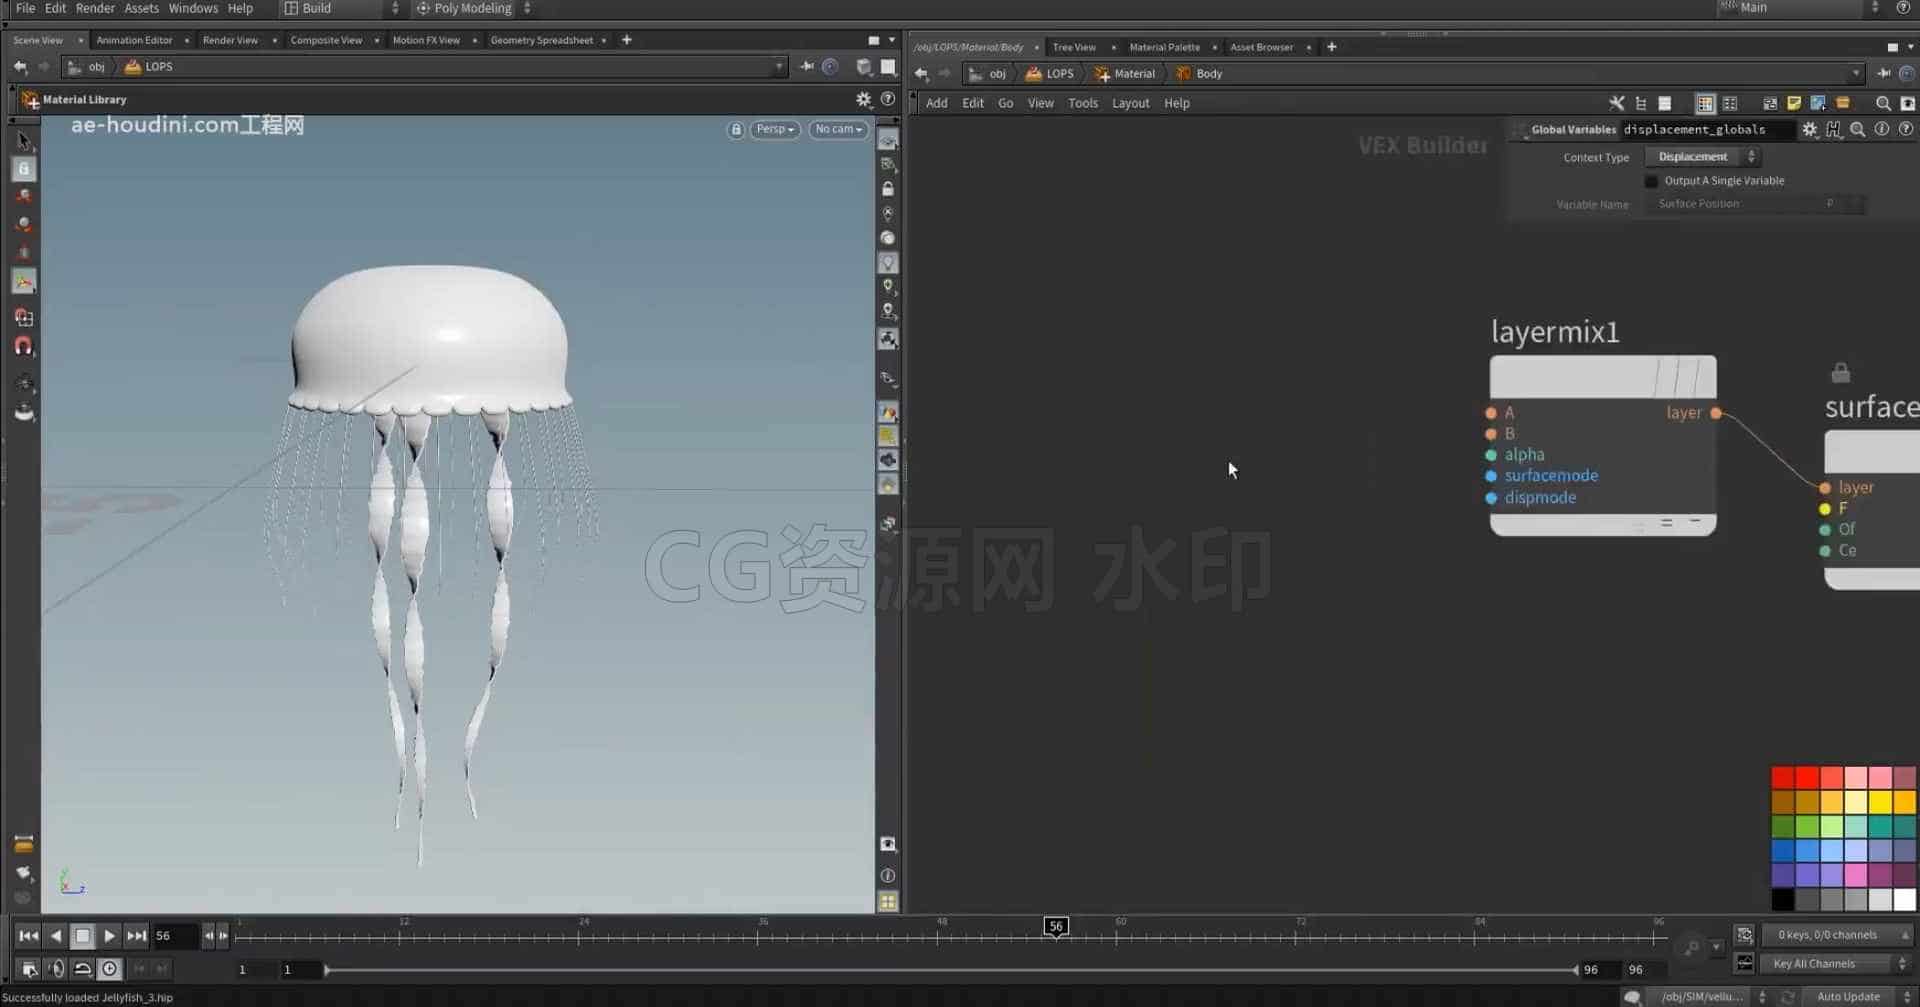Open the parameter gear menu beside displacement_globals
Image resolution: width=1920 pixels, height=1007 pixels.
tap(1810, 129)
